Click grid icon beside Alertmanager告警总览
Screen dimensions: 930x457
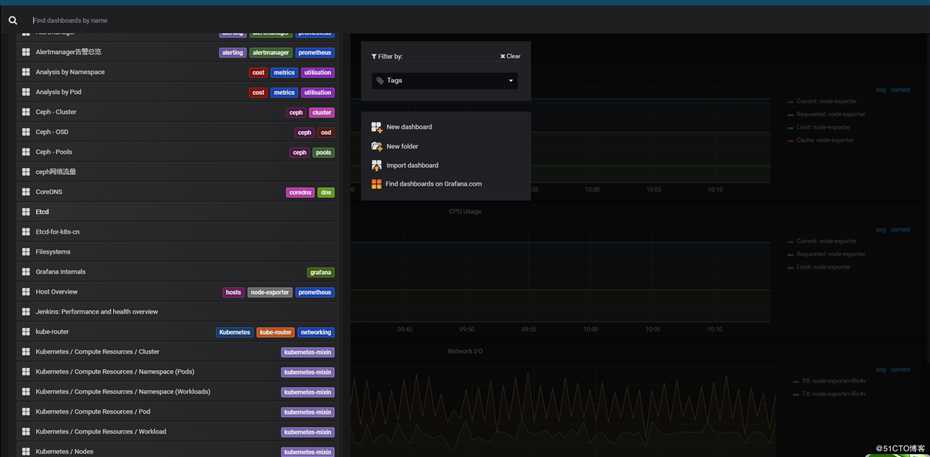(x=26, y=52)
